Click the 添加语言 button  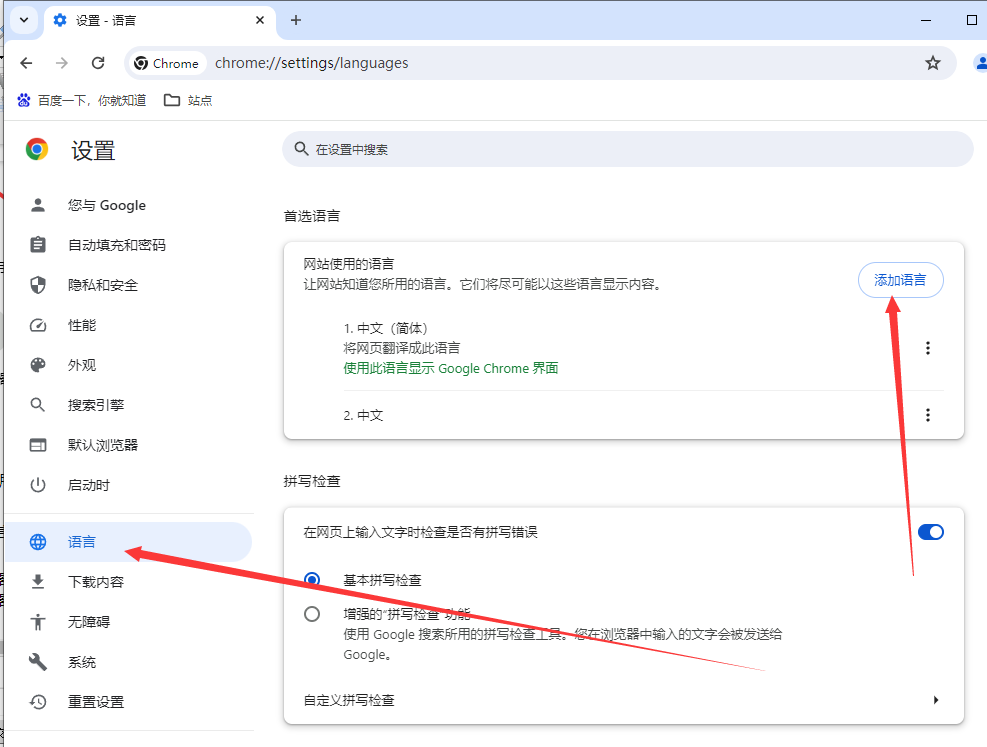[x=900, y=280]
